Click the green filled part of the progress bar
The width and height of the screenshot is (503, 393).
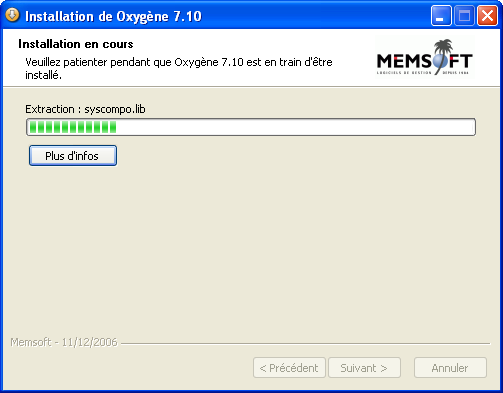pyautogui.click(x=73, y=127)
